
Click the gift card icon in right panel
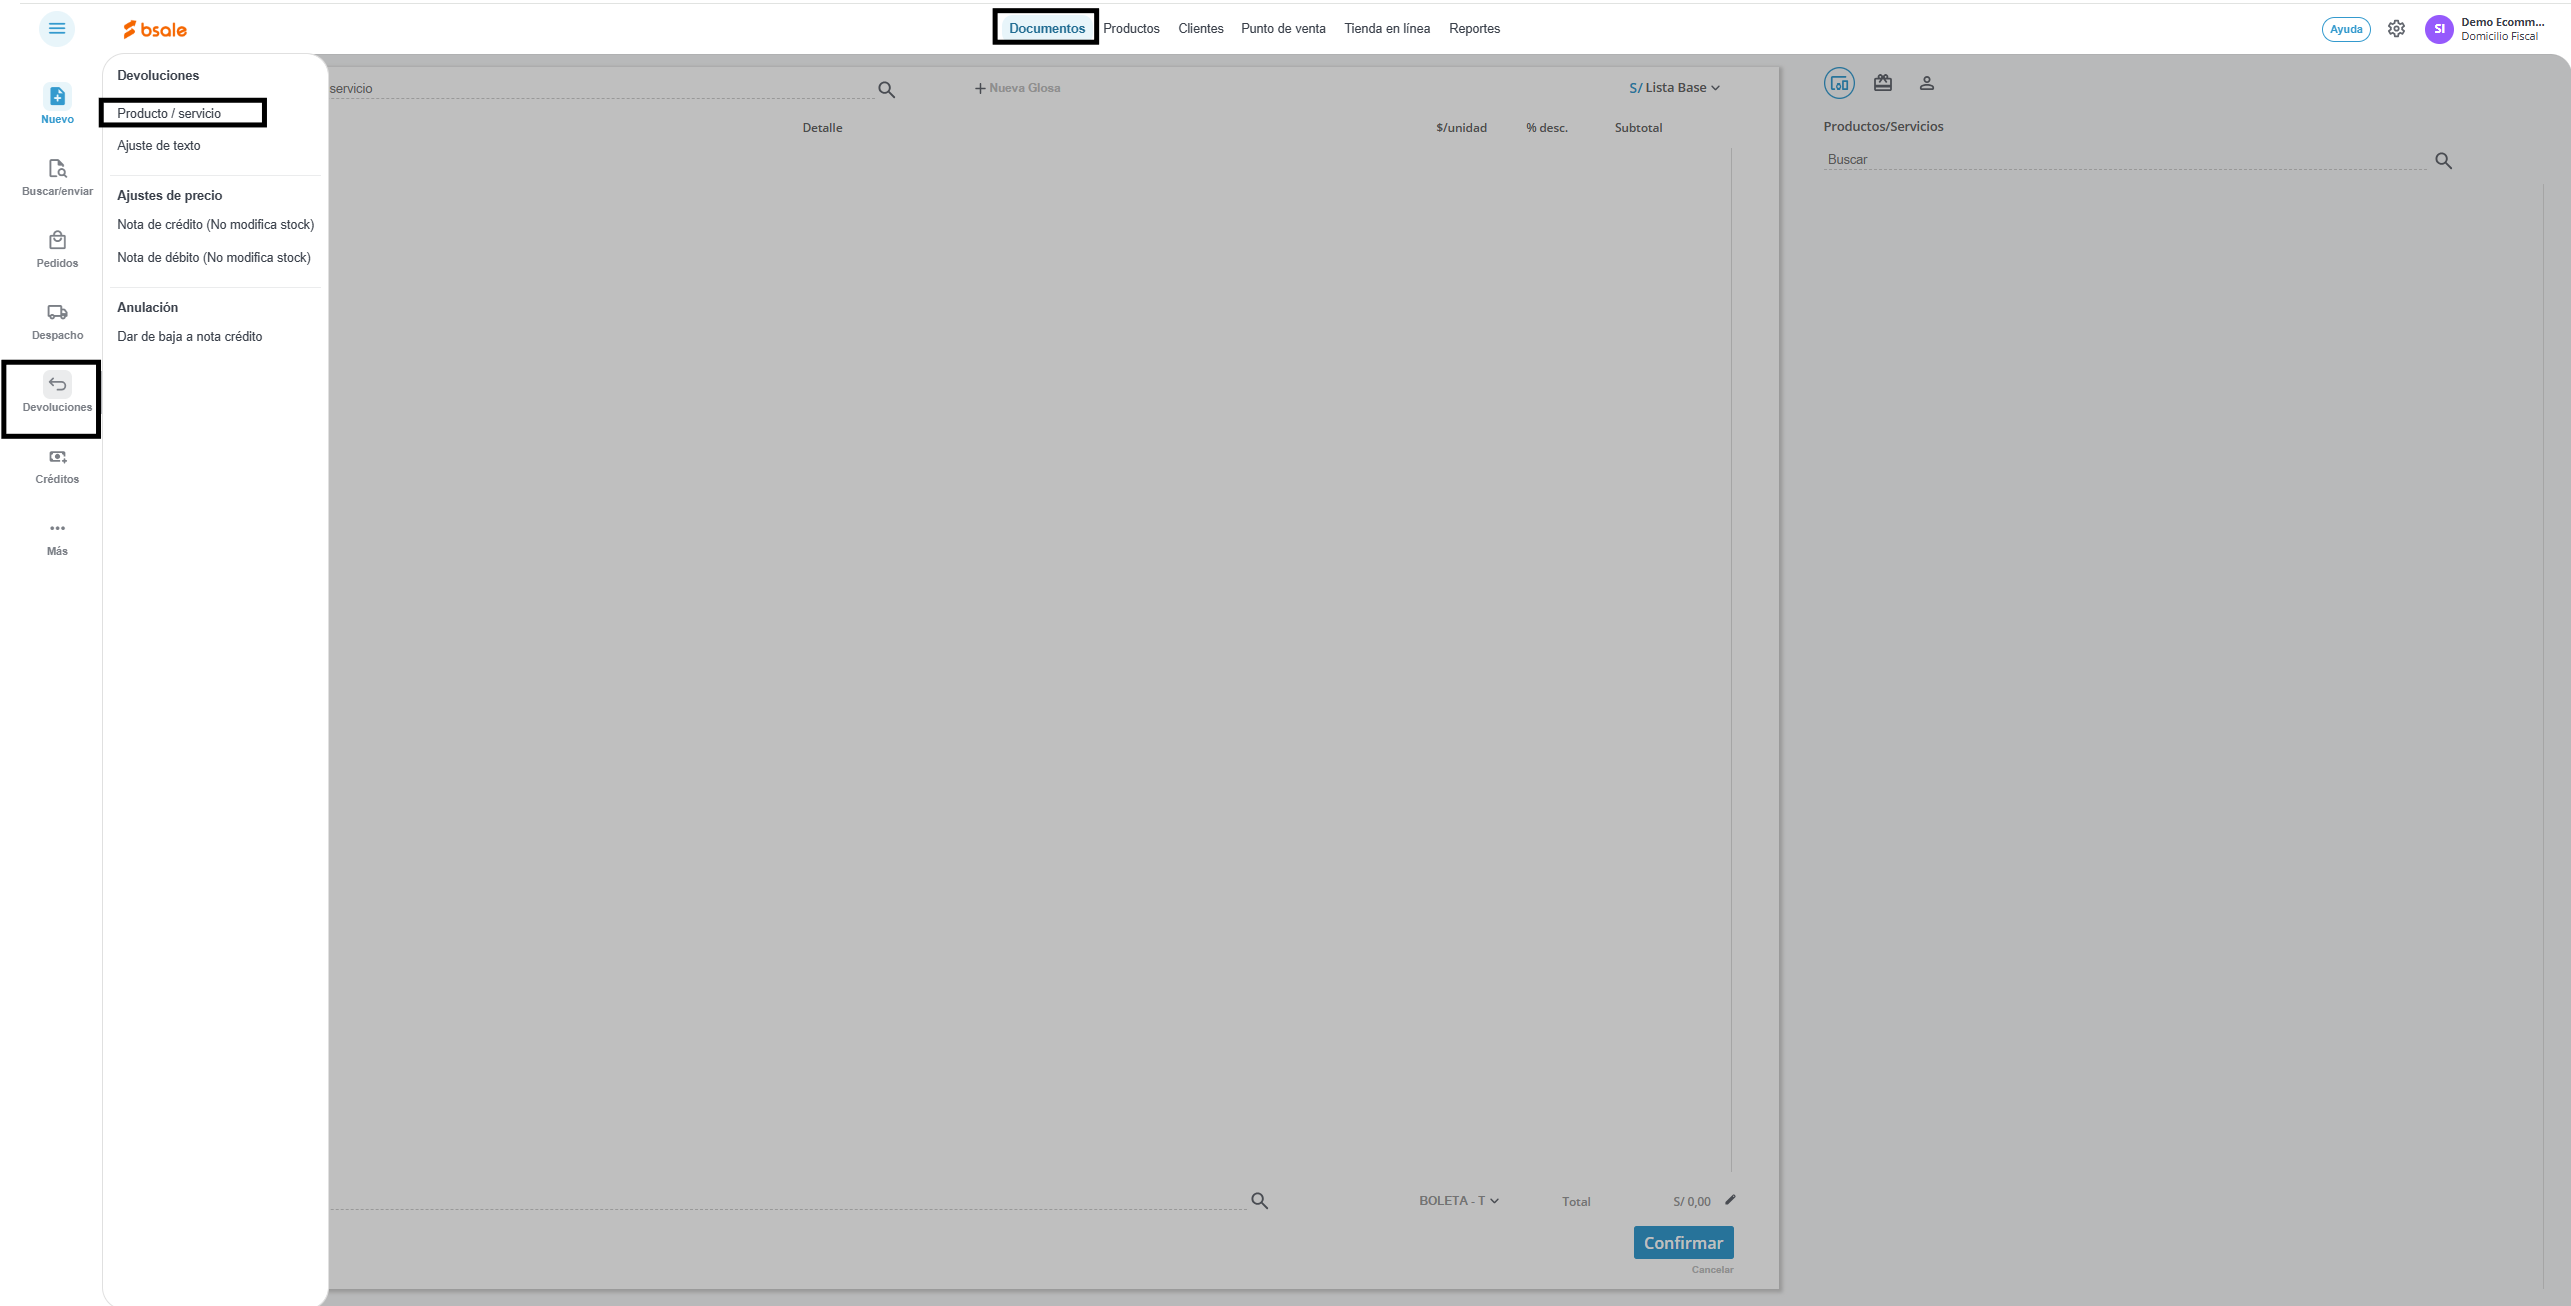coord(1883,83)
